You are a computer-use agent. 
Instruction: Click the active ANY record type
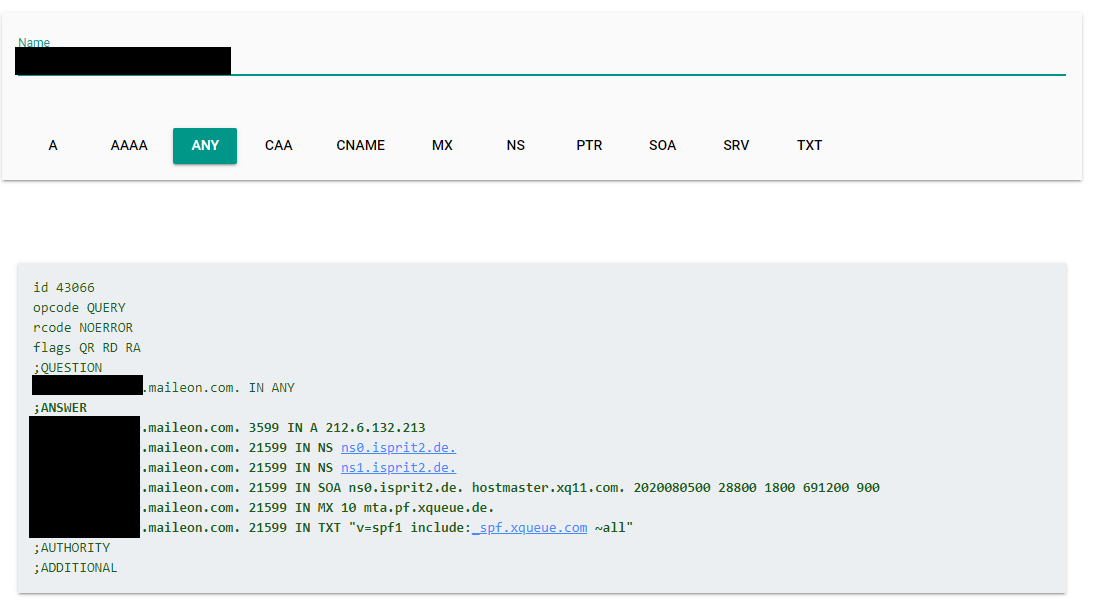(204, 145)
